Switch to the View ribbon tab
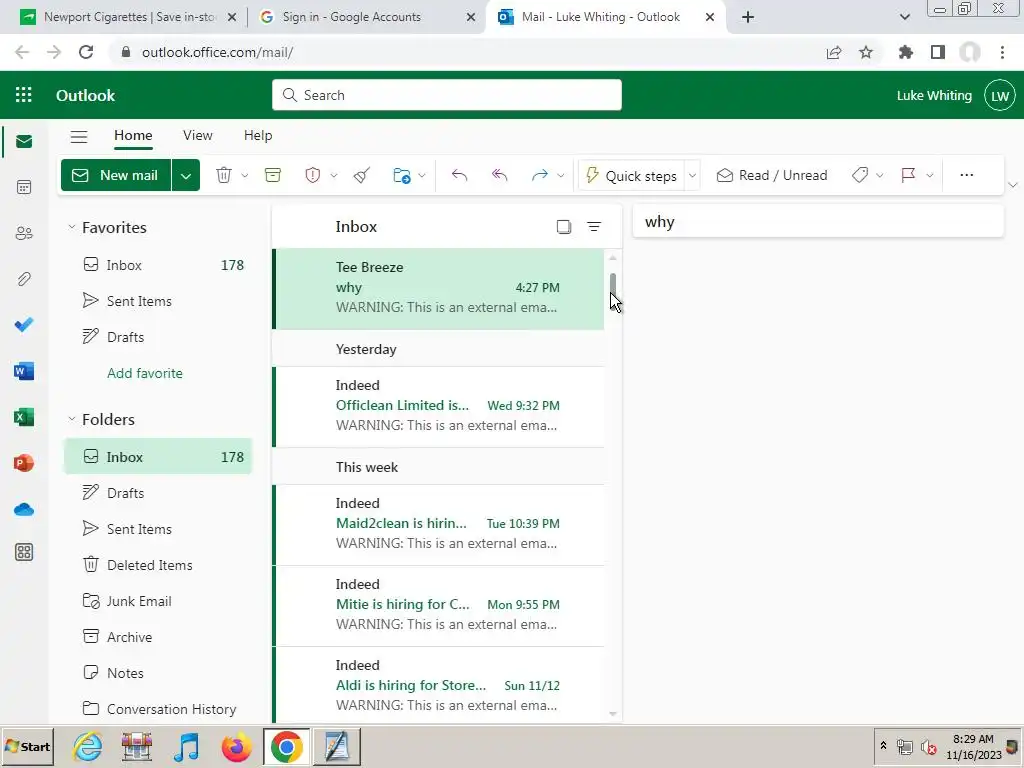Screen dimensions: 1024x768 [197, 135]
